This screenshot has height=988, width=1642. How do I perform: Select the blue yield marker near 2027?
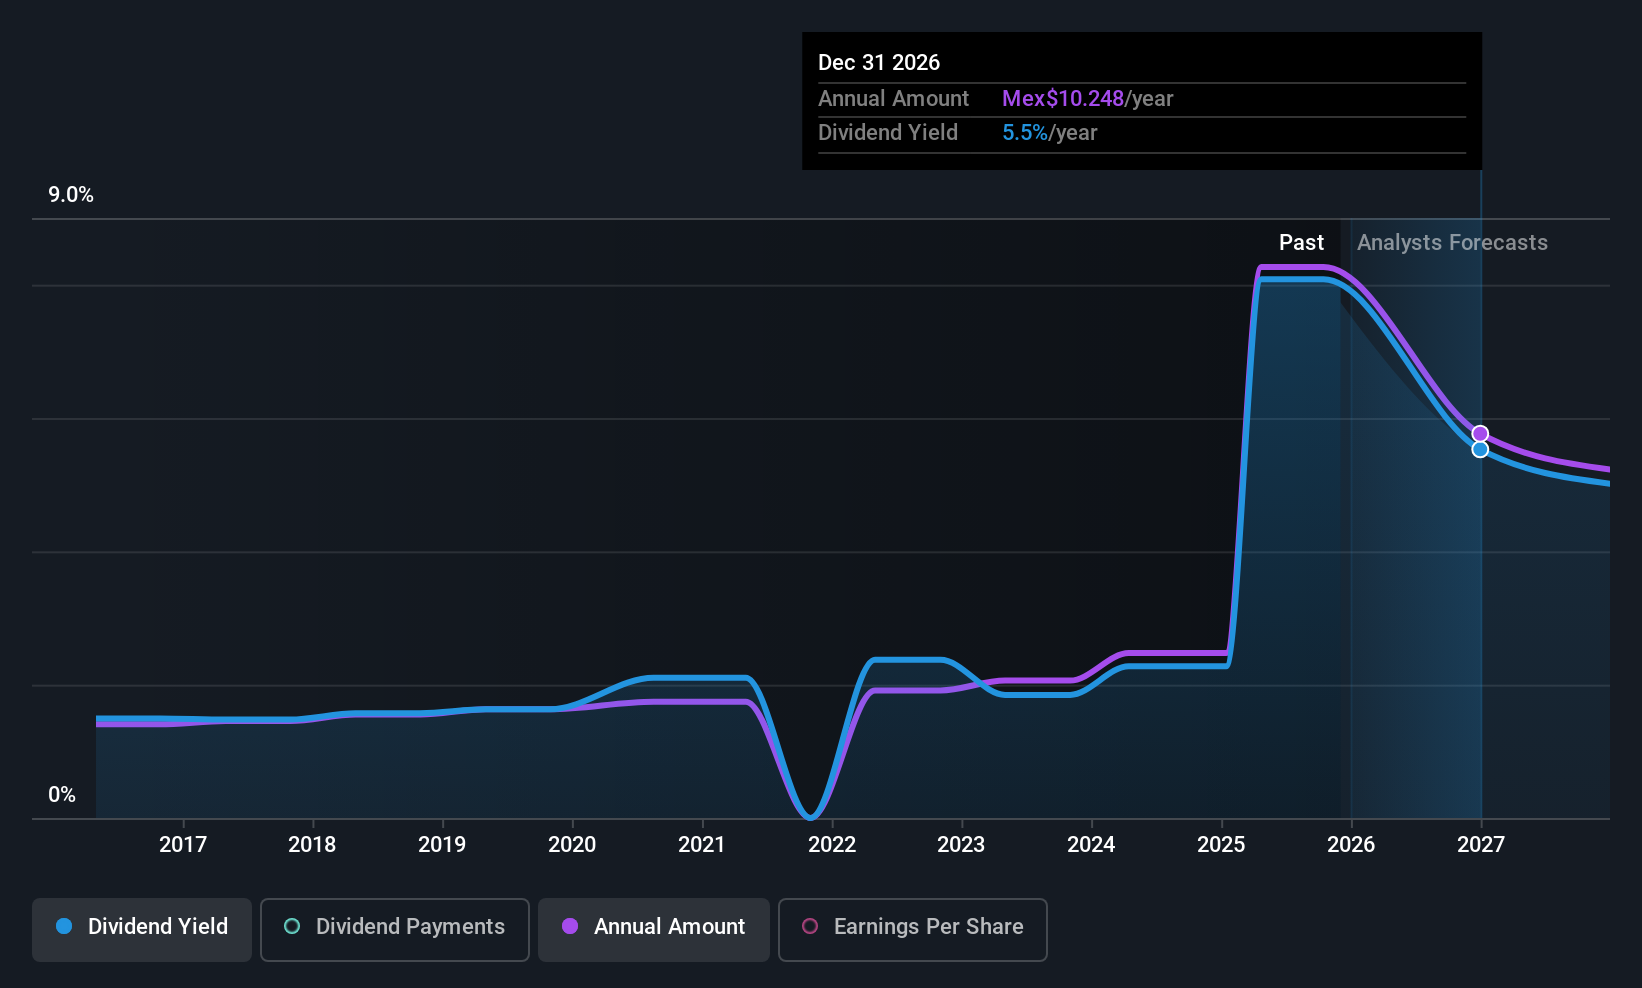1480,449
